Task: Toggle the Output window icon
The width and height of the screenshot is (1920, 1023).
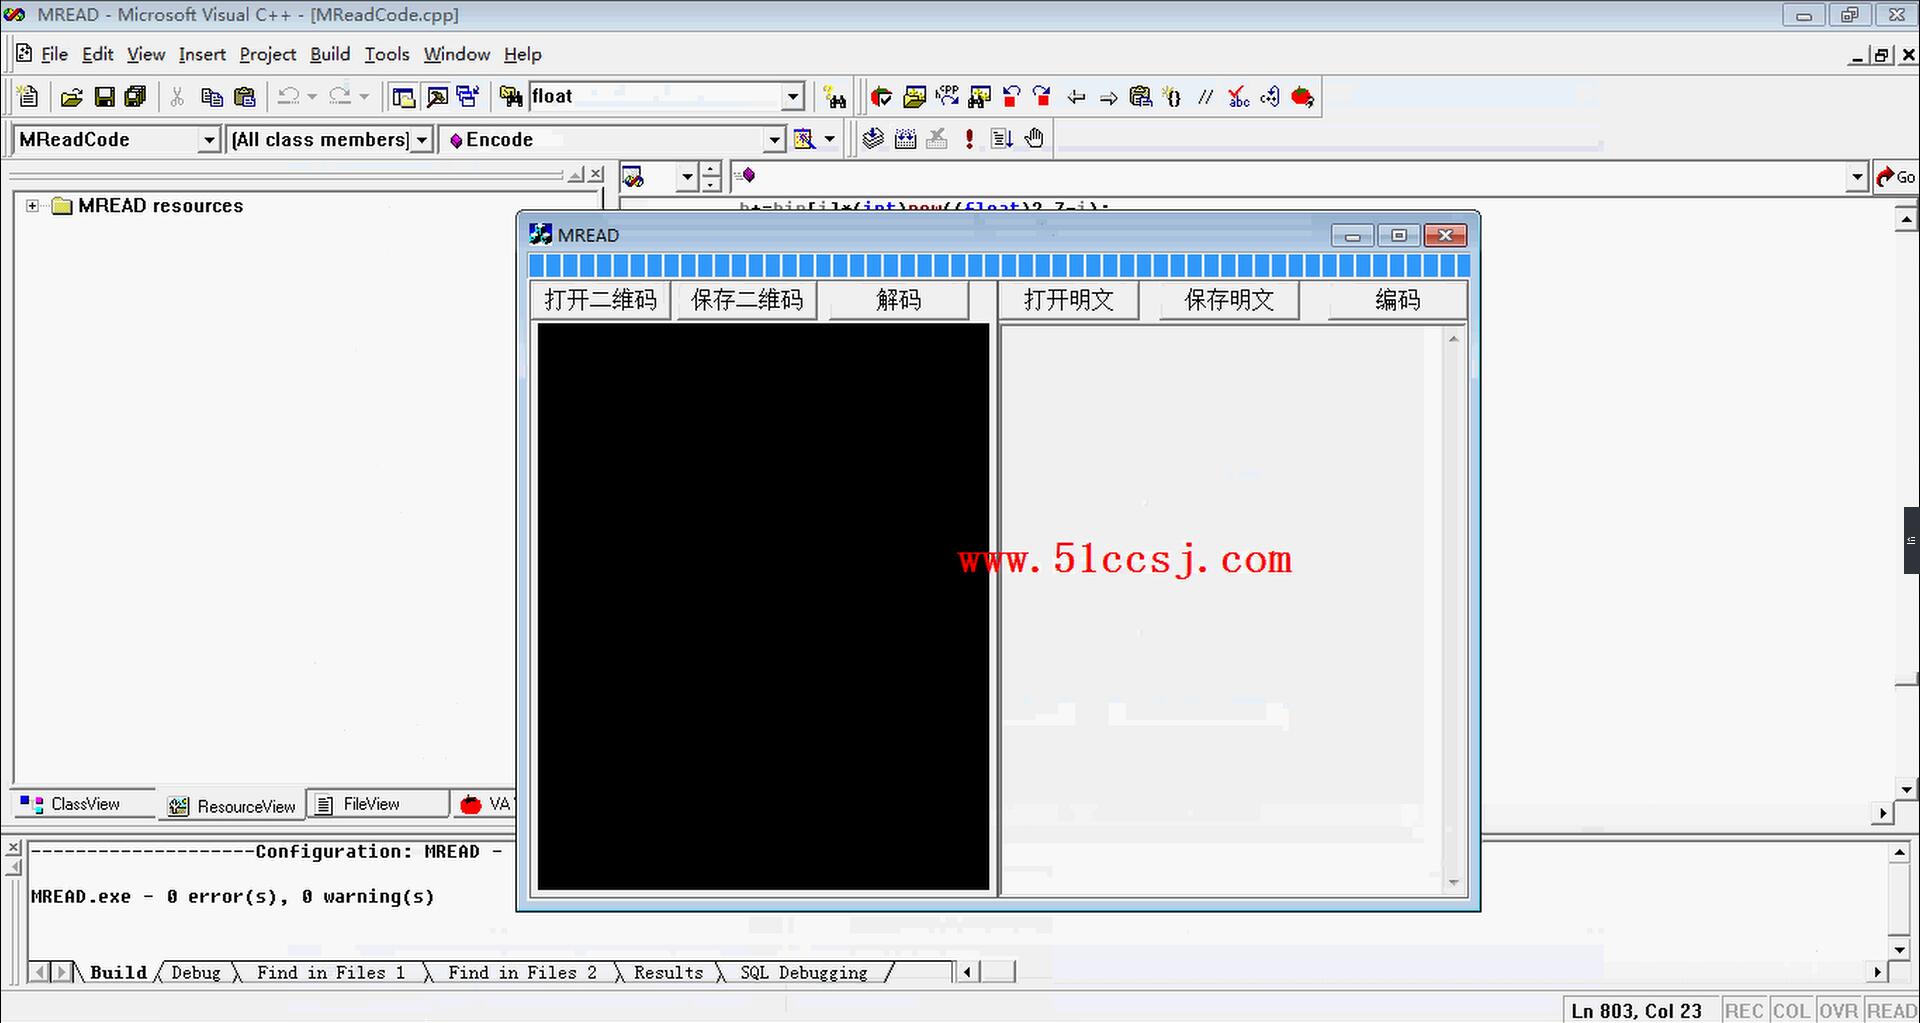Action: (437, 97)
